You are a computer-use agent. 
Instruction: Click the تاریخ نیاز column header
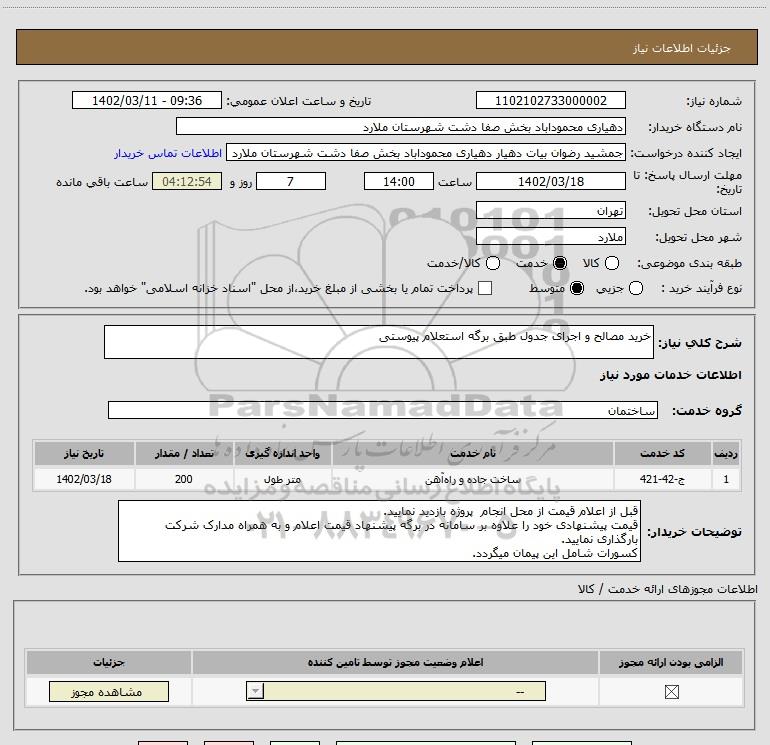pos(84,453)
